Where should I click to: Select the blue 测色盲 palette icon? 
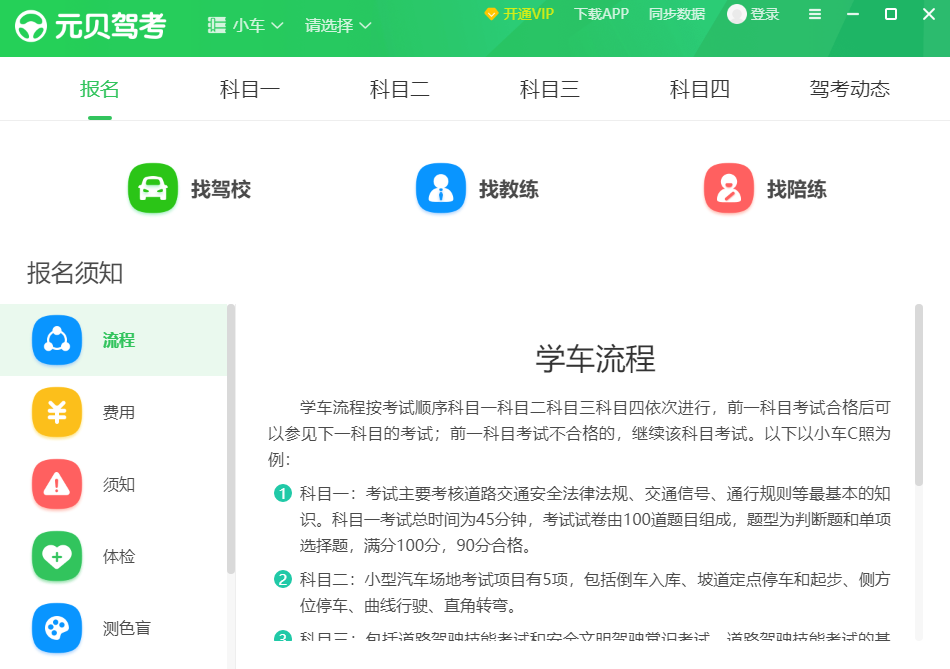pyautogui.click(x=57, y=628)
